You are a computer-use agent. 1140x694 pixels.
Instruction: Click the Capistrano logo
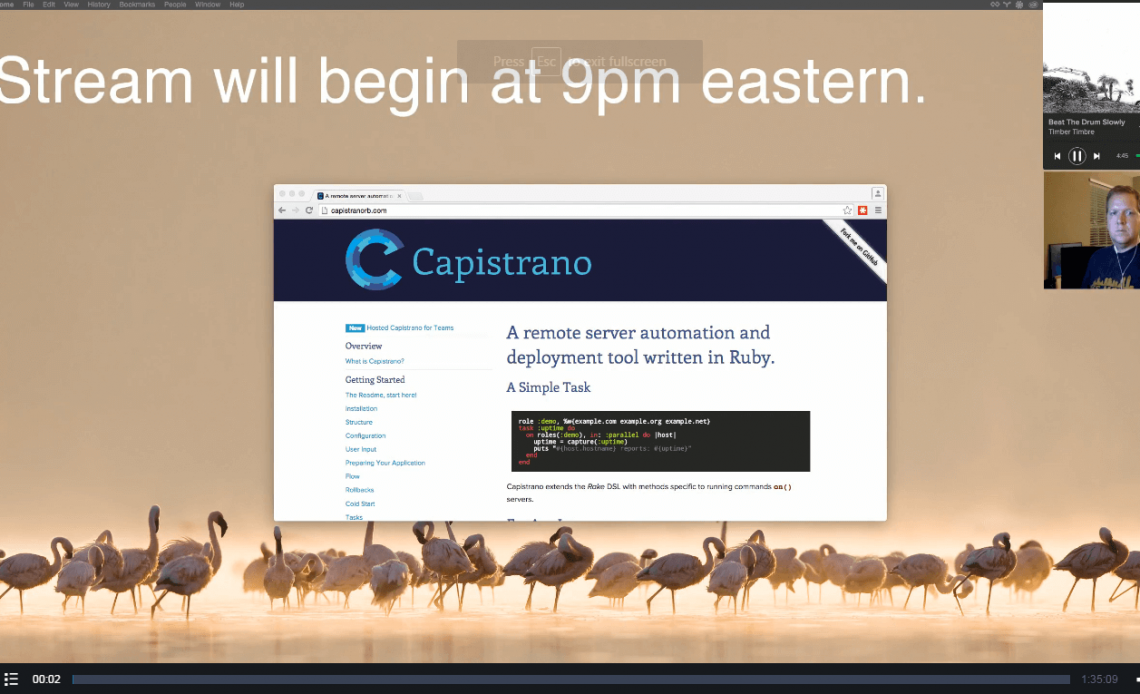pos(374,260)
